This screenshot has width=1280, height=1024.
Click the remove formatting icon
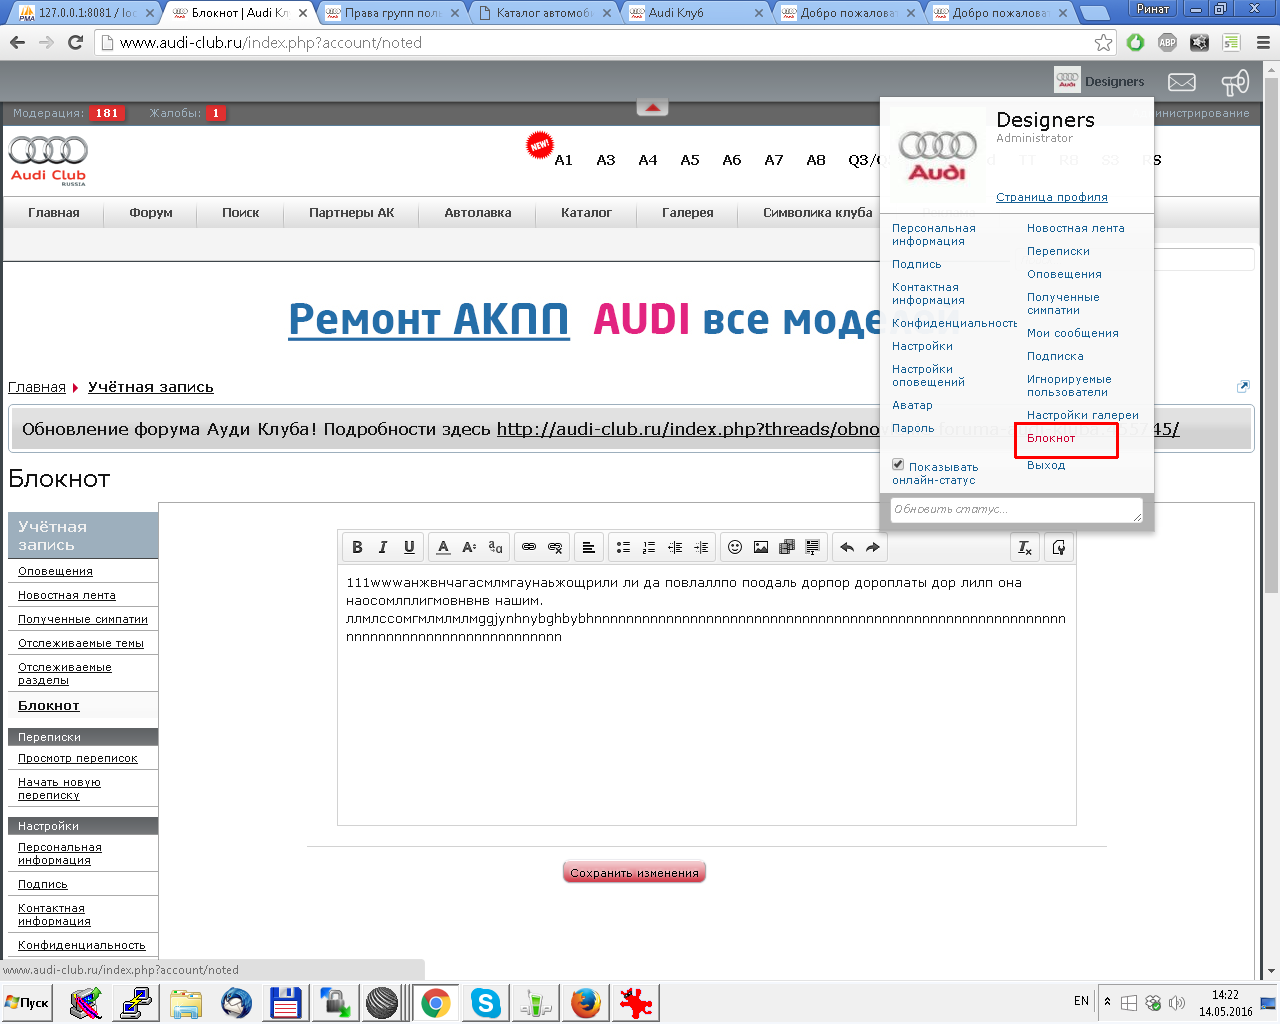point(1025,547)
